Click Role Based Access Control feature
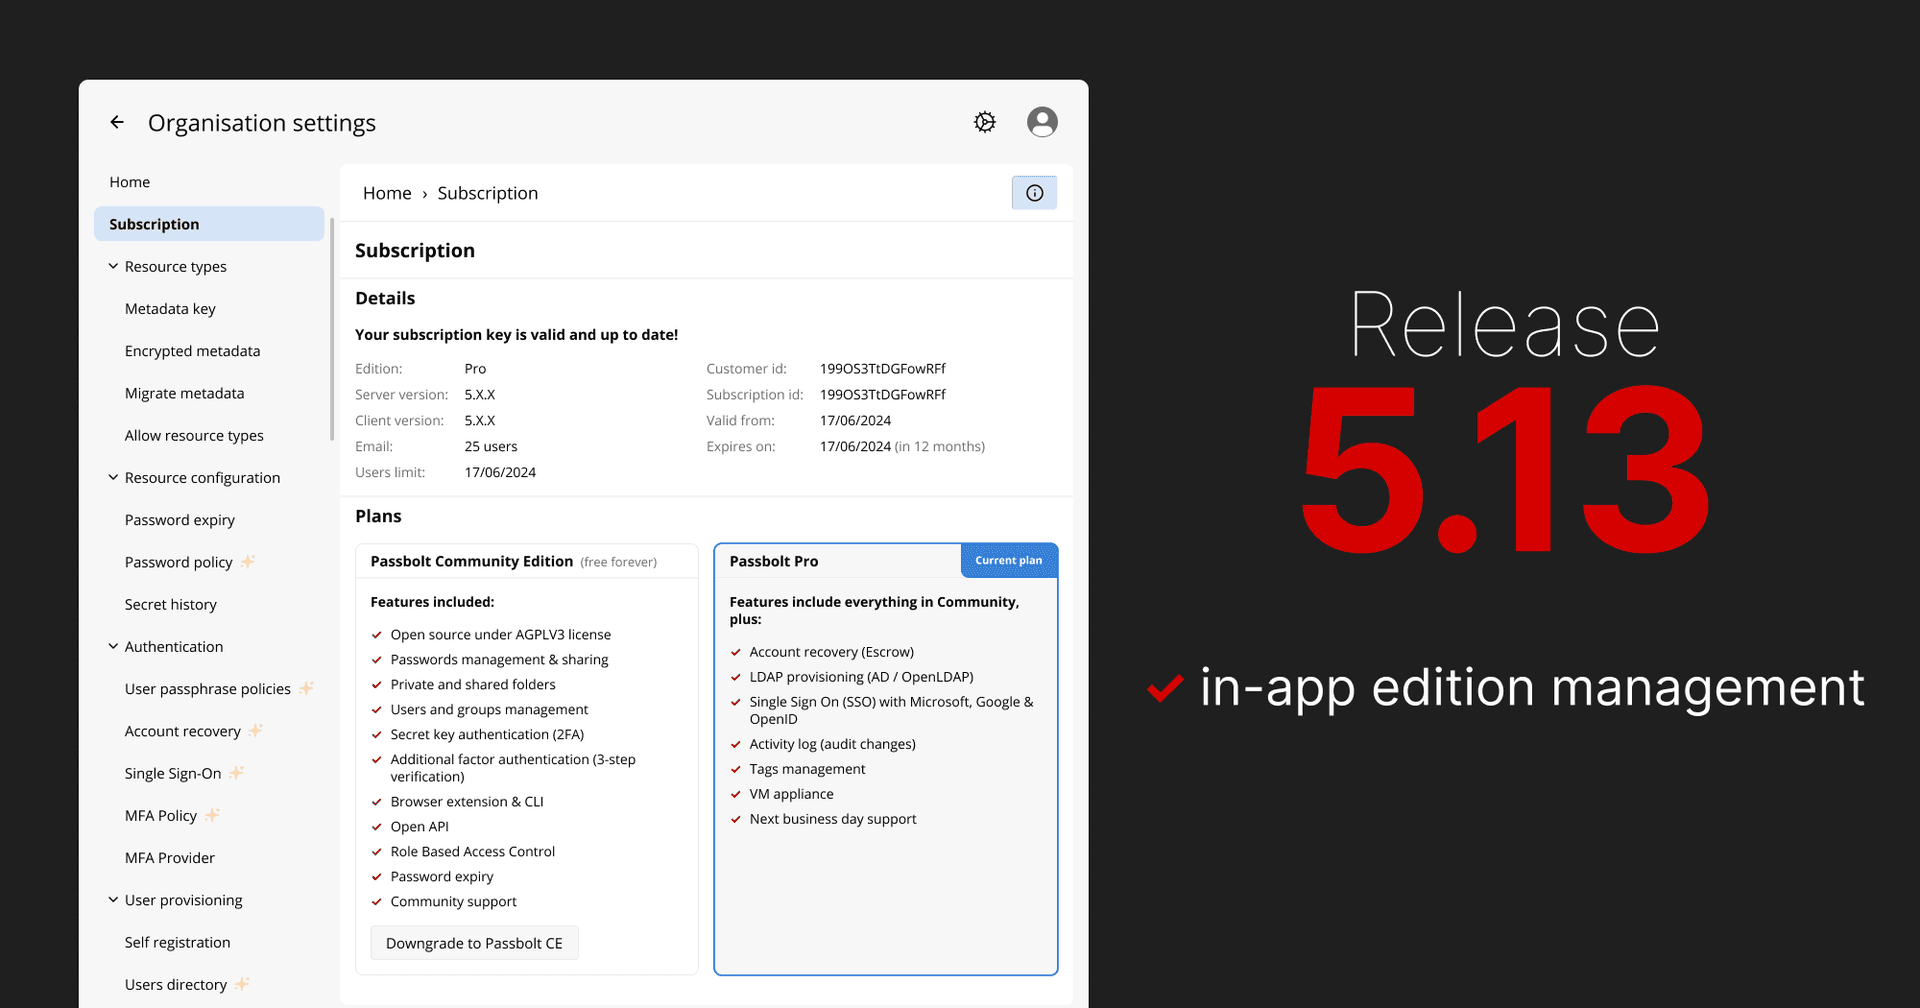 [x=473, y=852]
